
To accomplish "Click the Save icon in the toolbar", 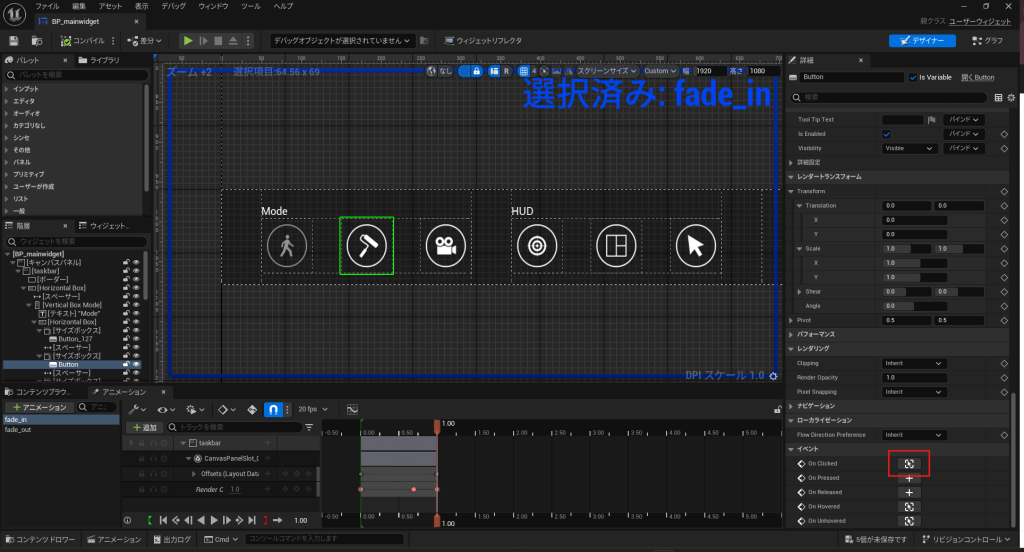I will click(x=14, y=41).
